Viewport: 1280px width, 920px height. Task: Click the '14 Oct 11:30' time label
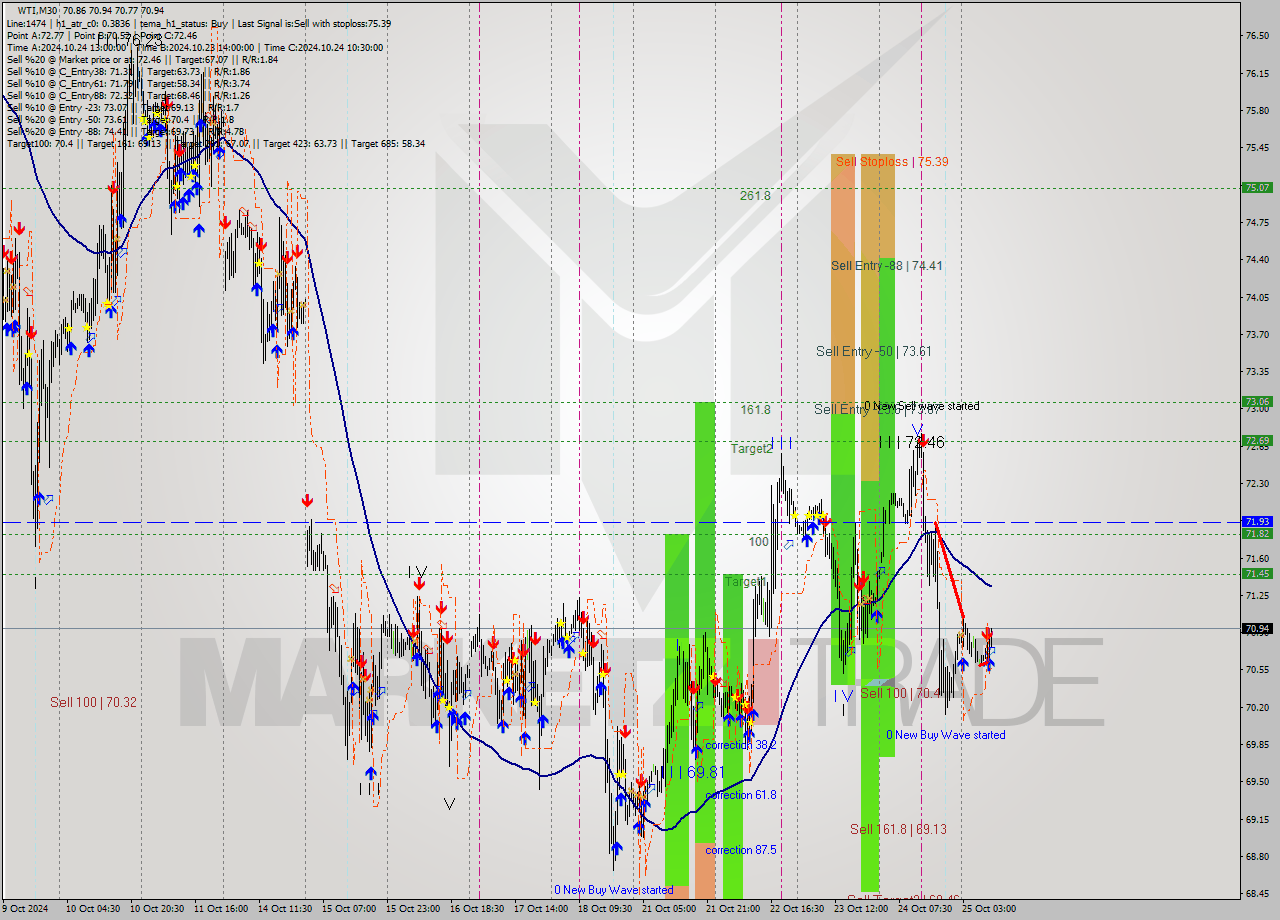coord(285,909)
